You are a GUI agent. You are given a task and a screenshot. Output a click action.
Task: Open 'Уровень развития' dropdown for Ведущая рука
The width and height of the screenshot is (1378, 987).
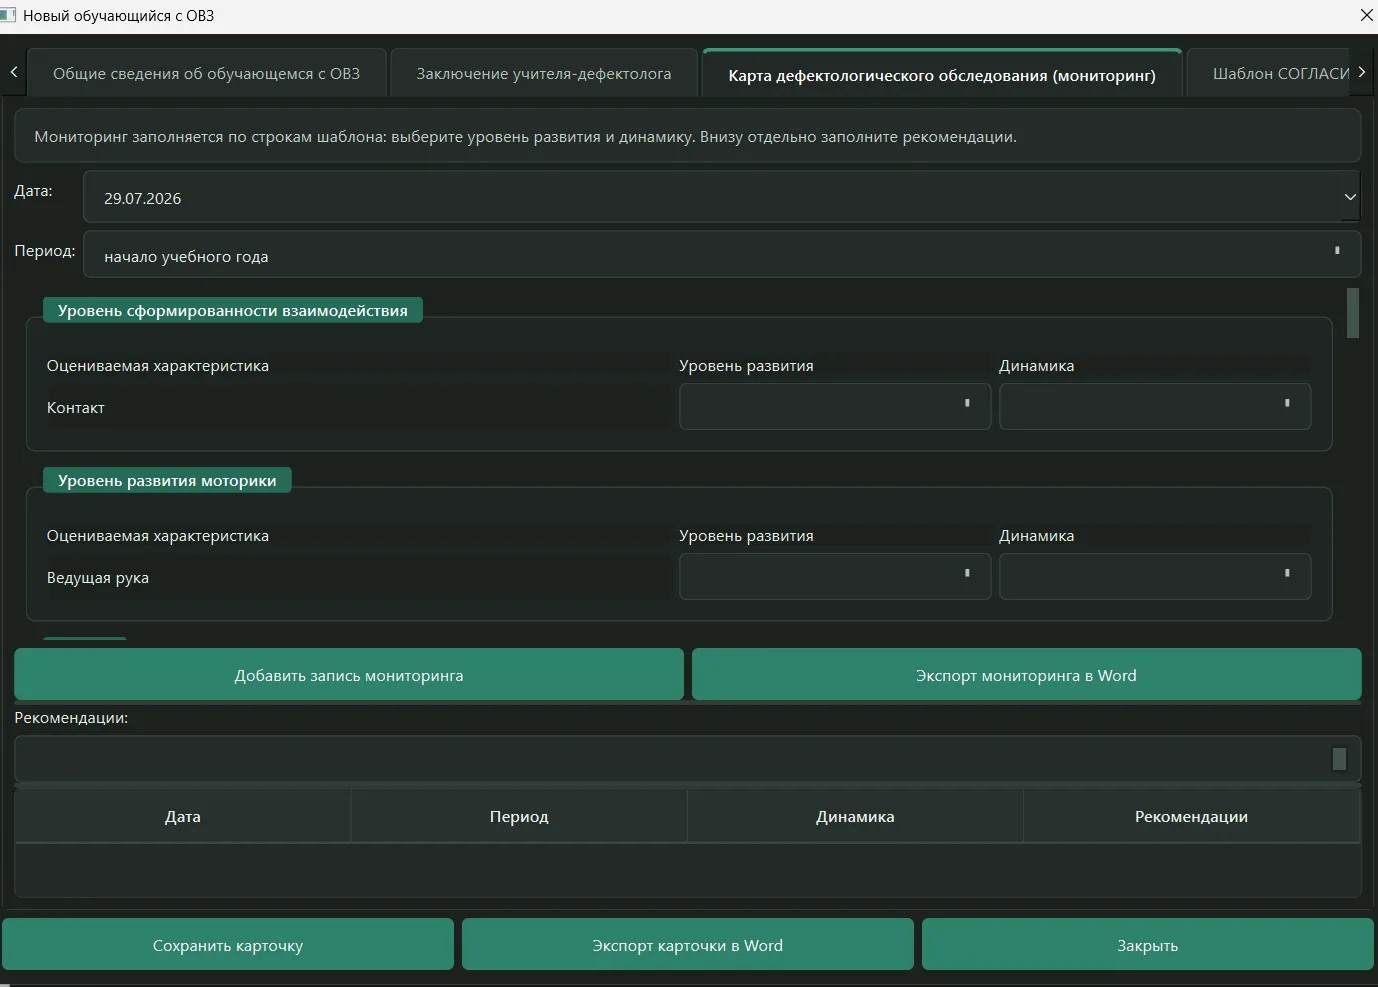coord(835,576)
